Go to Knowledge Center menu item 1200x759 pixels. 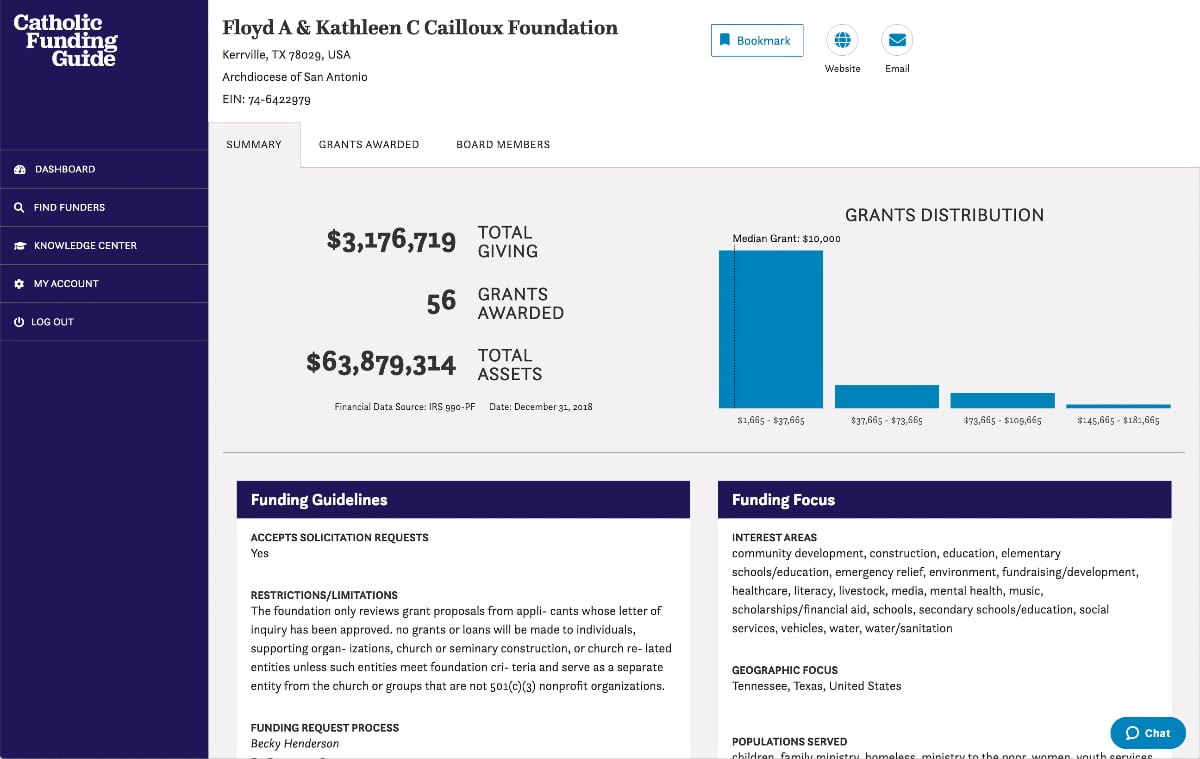tap(85, 245)
